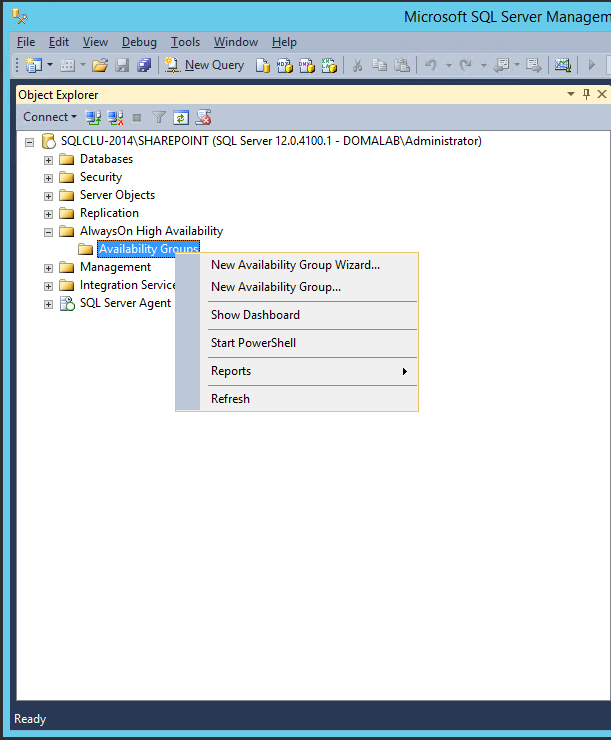Expand the Databases folder

(x=48, y=160)
